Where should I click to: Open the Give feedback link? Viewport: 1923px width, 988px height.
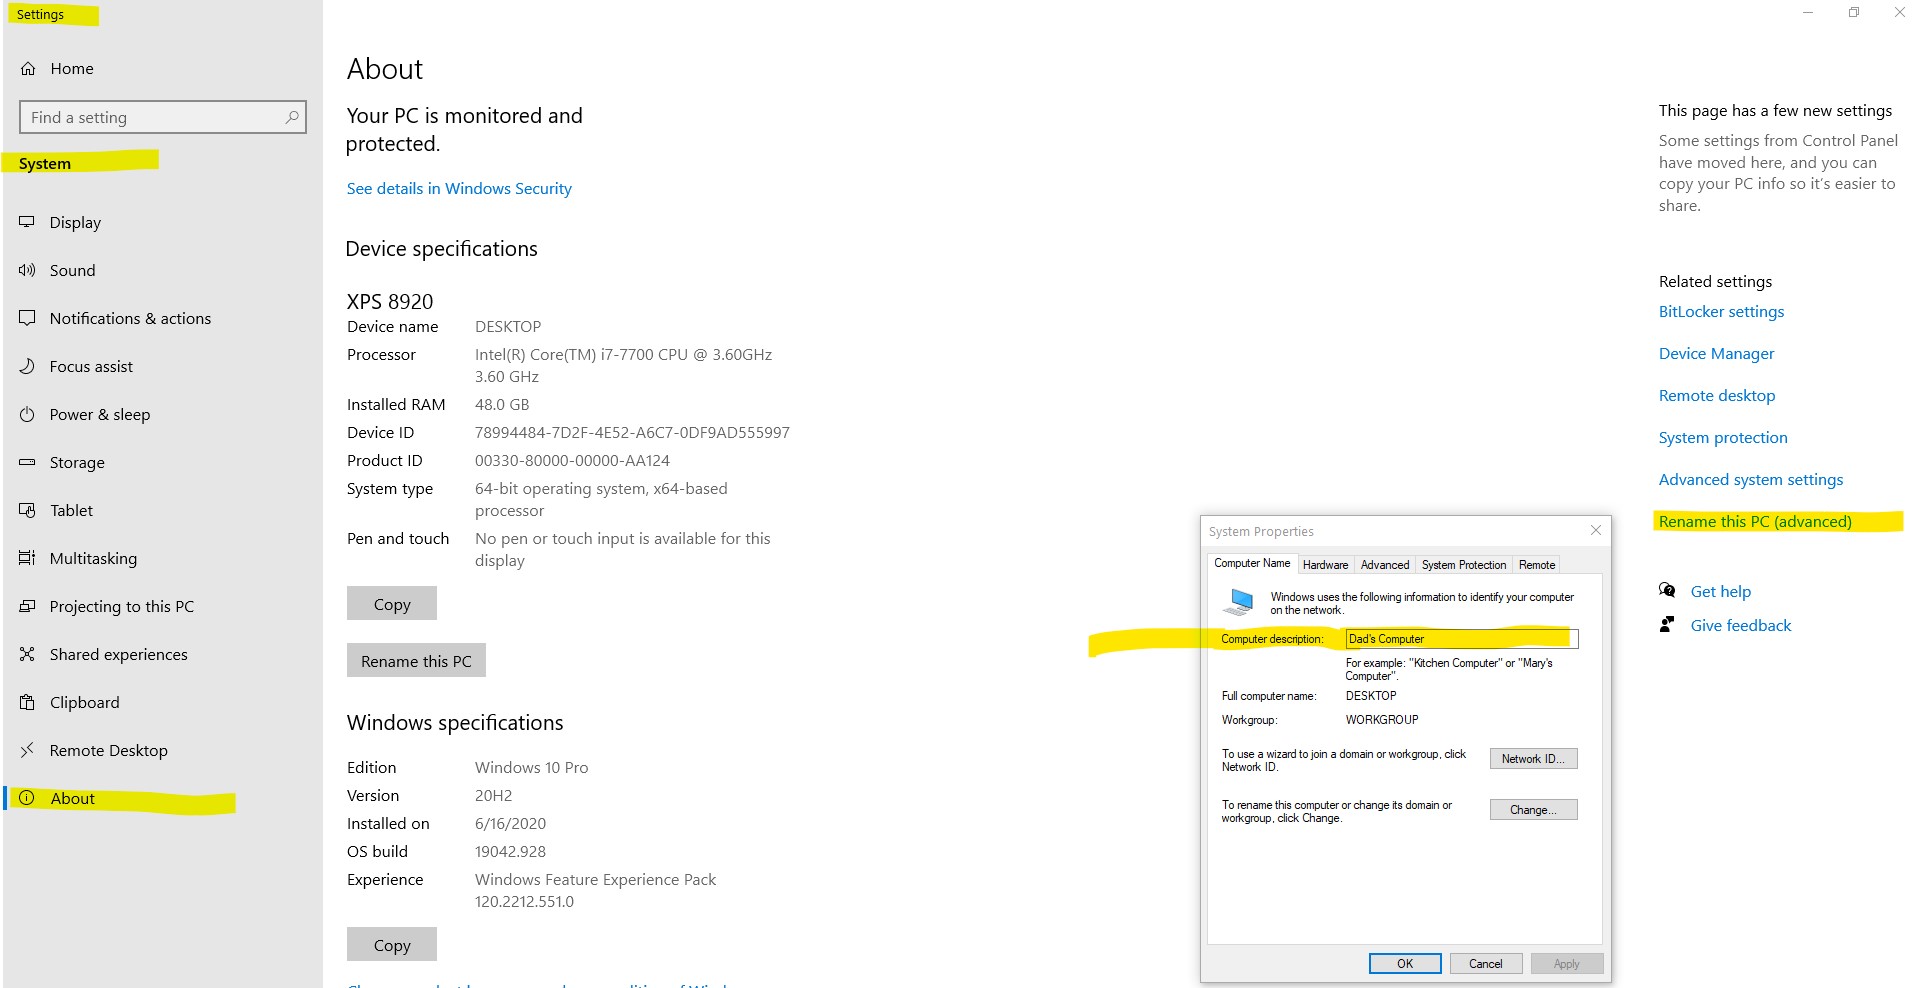1741,626
